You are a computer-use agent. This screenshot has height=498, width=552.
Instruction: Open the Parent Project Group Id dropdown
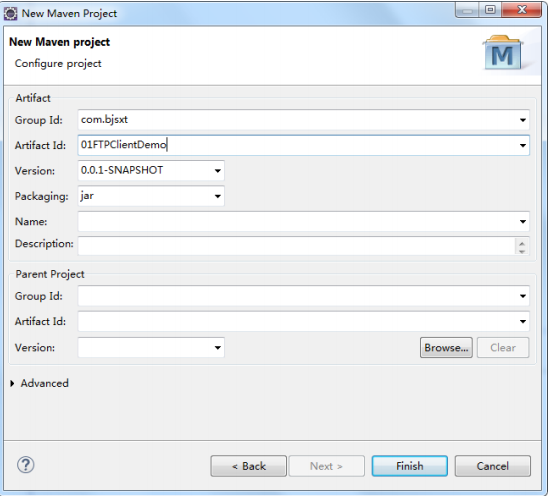(522, 296)
